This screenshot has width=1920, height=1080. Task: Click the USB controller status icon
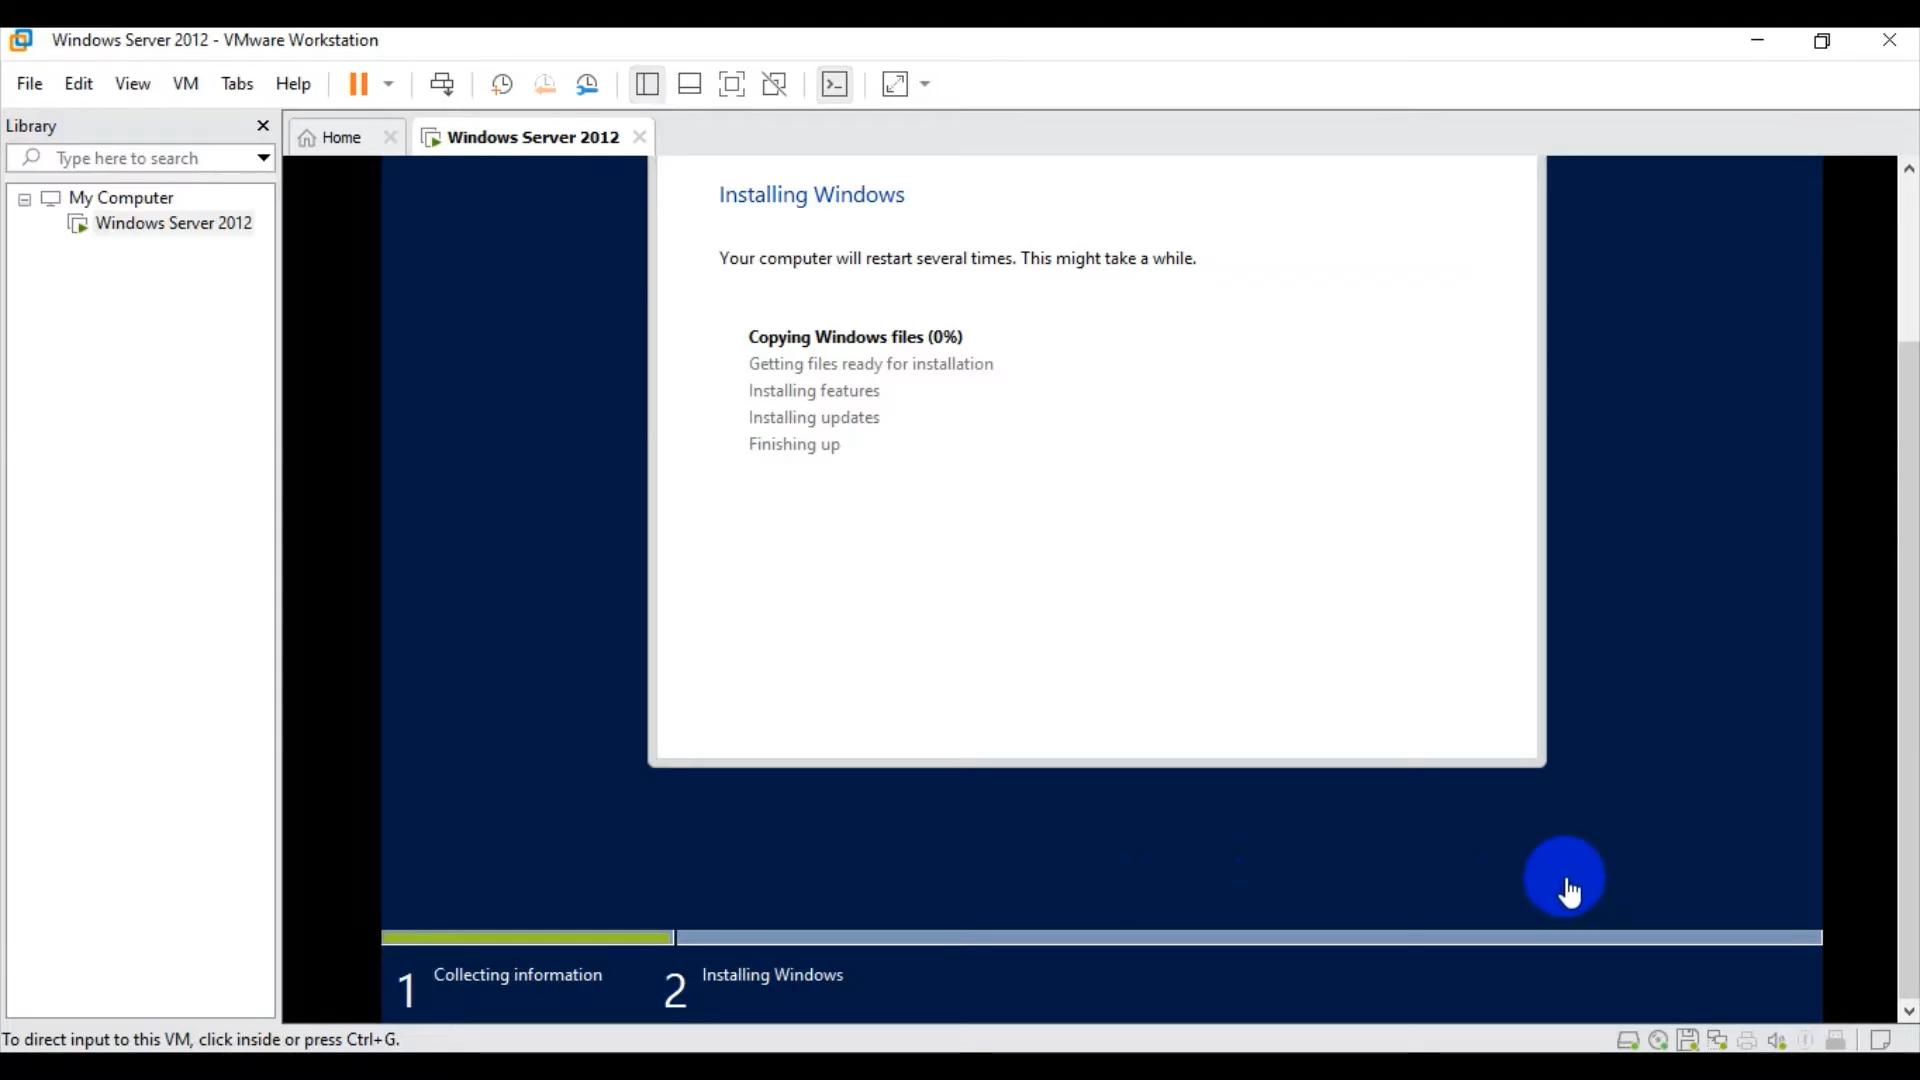pyautogui.click(x=1806, y=1041)
